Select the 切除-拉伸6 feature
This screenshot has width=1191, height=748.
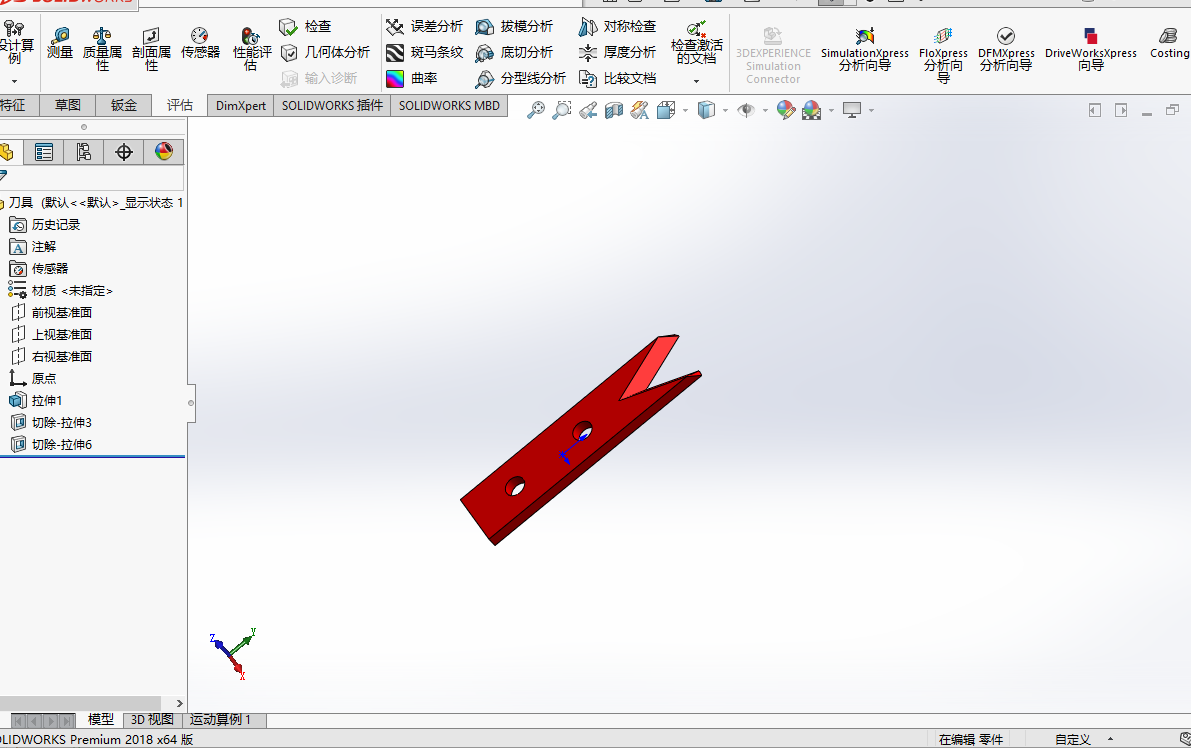click(x=51, y=445)
